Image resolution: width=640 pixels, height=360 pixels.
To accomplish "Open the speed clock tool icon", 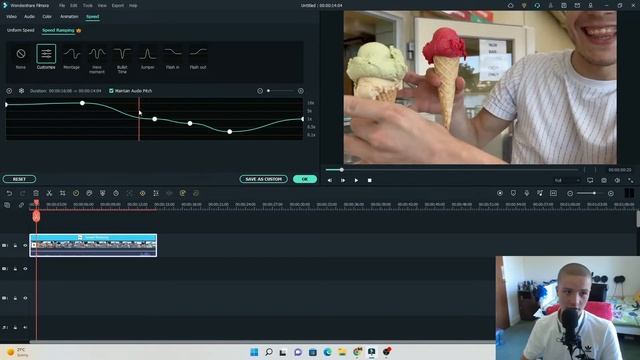I will coord(76,193).
